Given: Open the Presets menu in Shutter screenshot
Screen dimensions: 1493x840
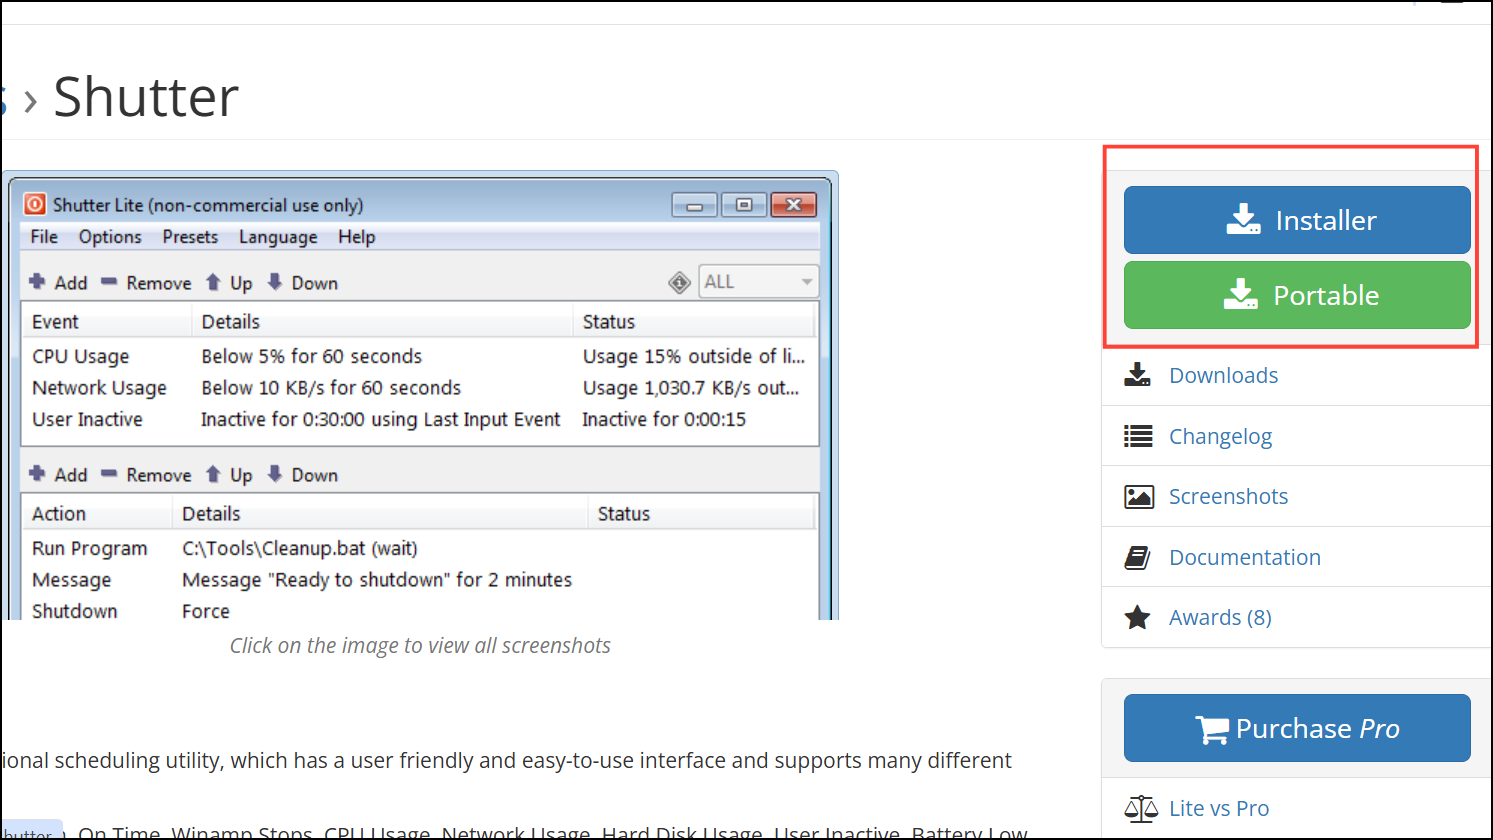Looking at the screenshot, I should click(x=190, y=237).
